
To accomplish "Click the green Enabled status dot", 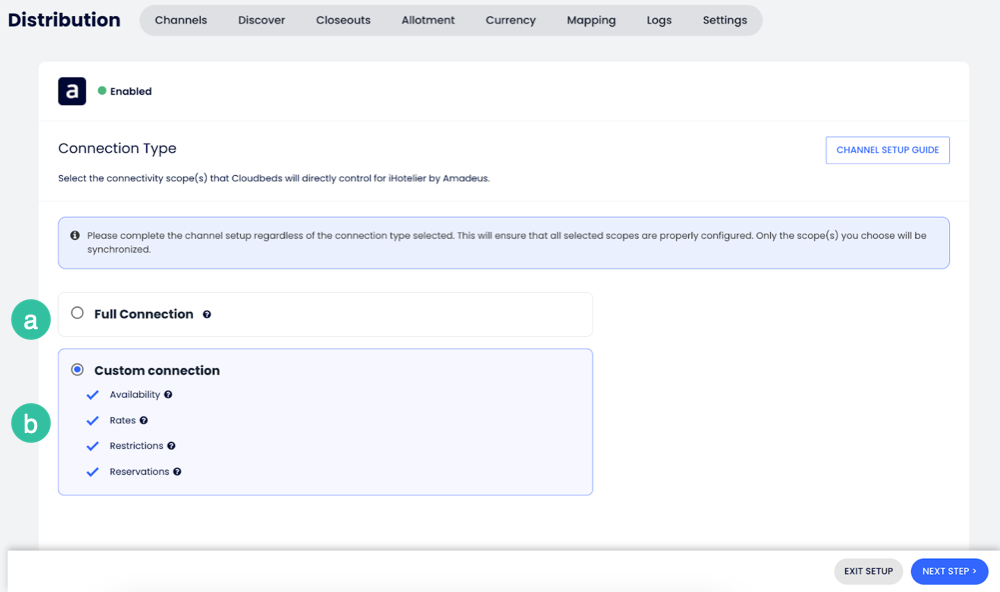I will 102,91.
